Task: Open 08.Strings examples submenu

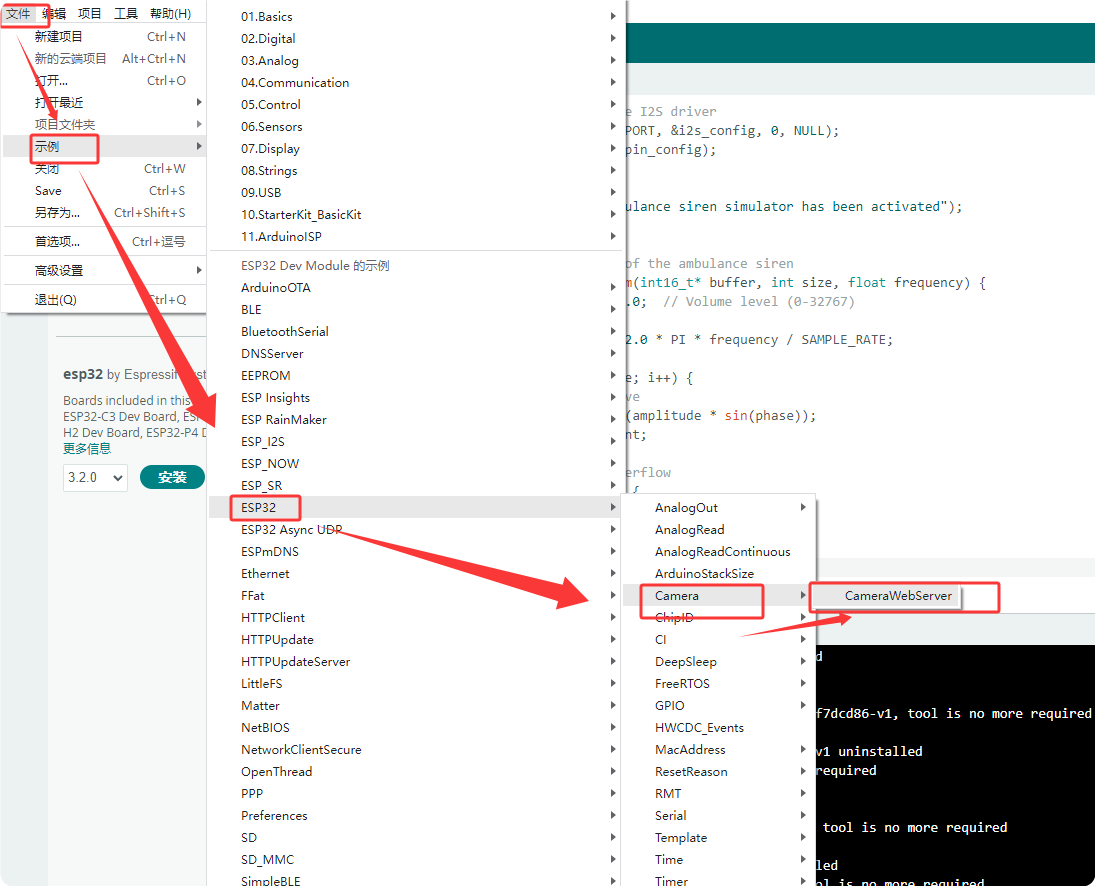Action: (417, 170)
